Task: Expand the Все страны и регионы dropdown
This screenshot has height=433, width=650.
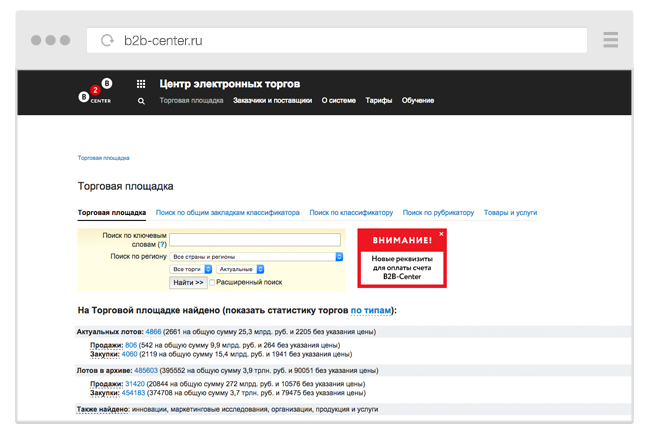Action: [257, 257]
